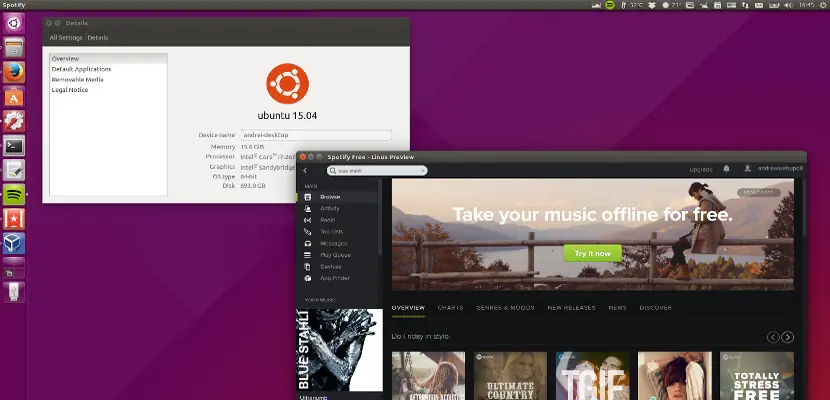The height and width of the screenshot is (400, 830).
Task: Click the mail envelope indicator
Action: click(759, 5)
